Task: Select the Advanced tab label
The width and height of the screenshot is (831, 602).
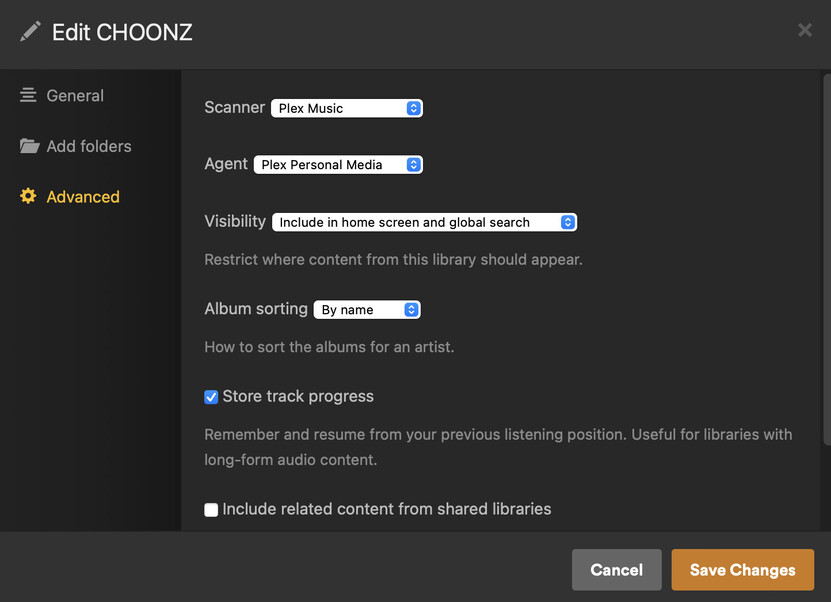Action: 83,197
